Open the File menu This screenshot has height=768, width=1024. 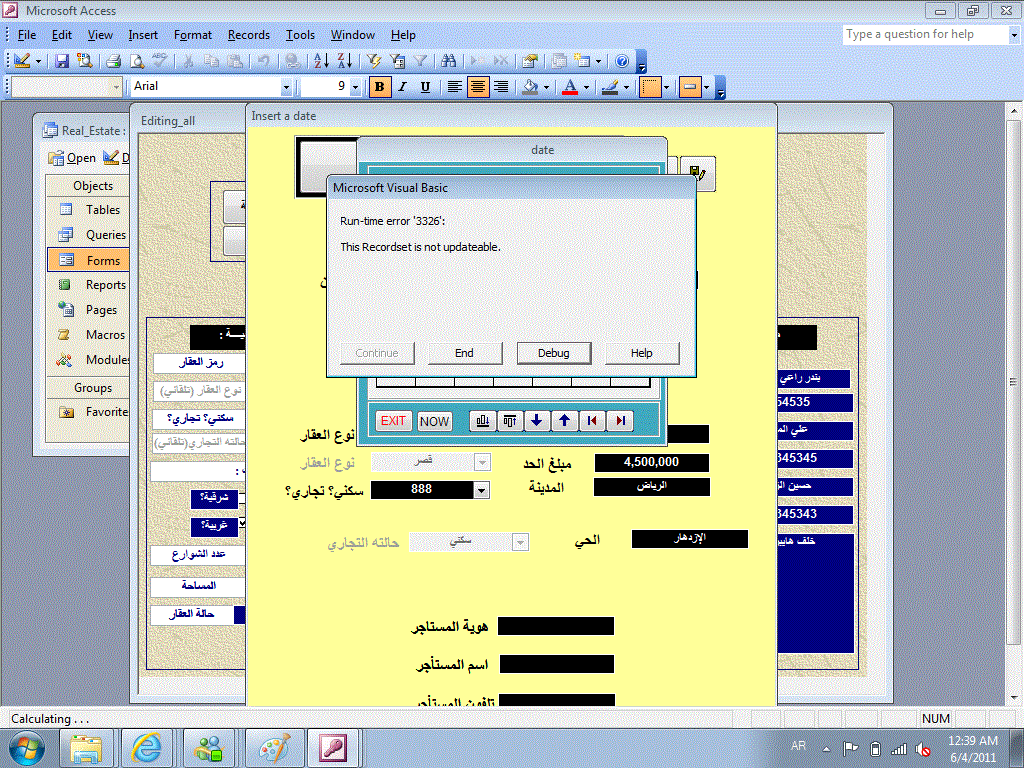pos(27,35)
